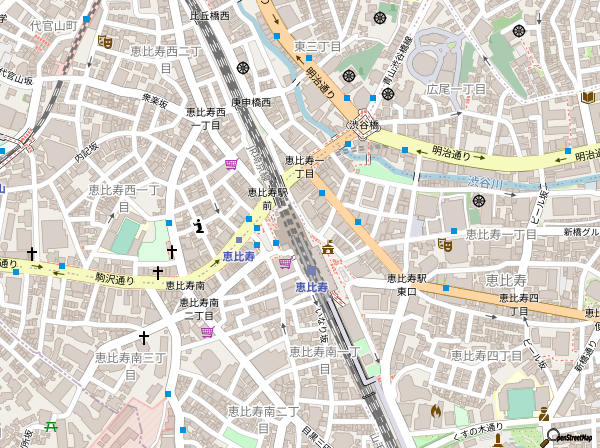Click the temple wheel icon above 庚申橋西

click(x=242, y=68)
